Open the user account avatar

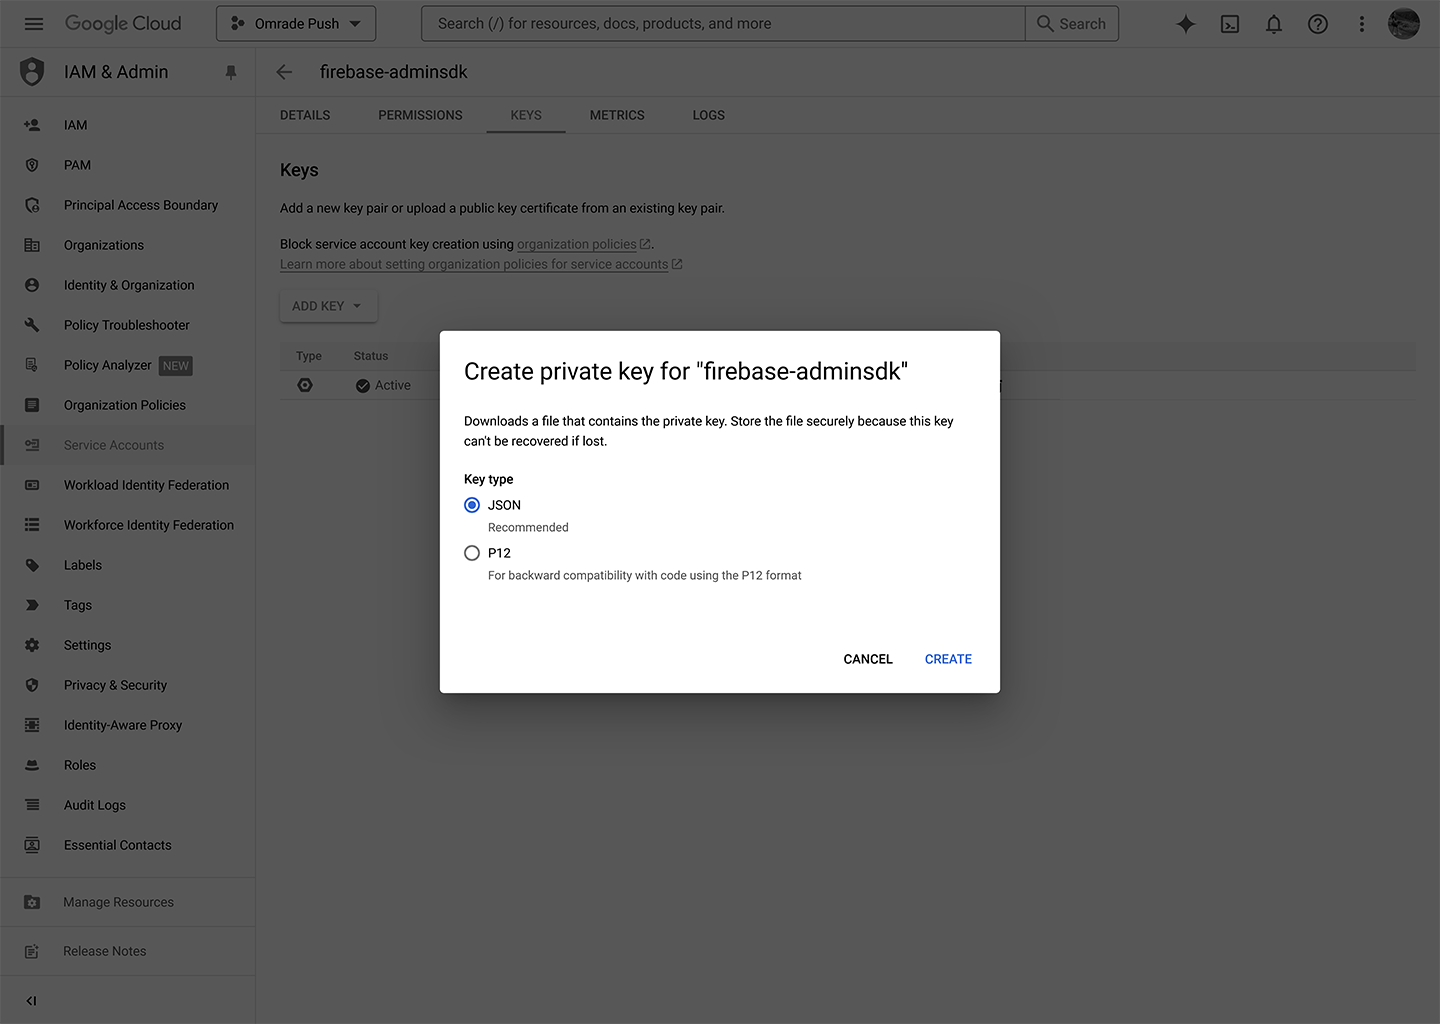(1404, 24)
